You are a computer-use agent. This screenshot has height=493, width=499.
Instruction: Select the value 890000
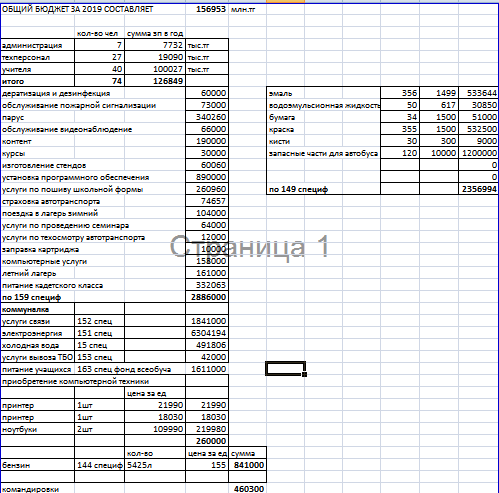pyautogui.click(x=207, y=177)
